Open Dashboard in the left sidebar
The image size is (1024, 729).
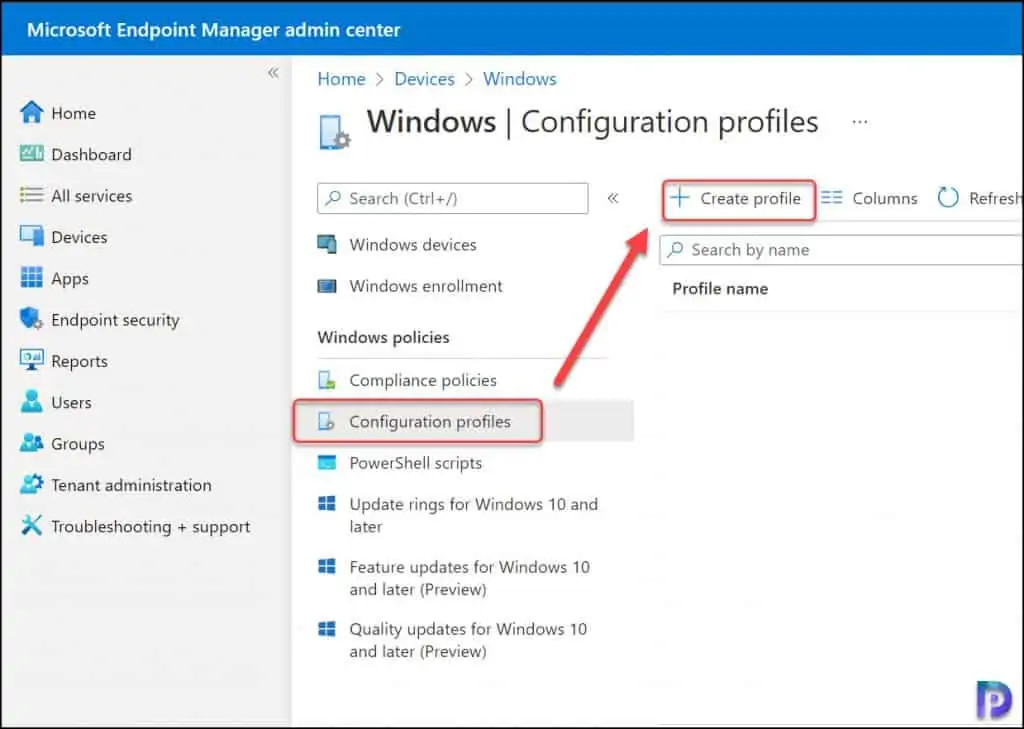click(x=91, y=154)
